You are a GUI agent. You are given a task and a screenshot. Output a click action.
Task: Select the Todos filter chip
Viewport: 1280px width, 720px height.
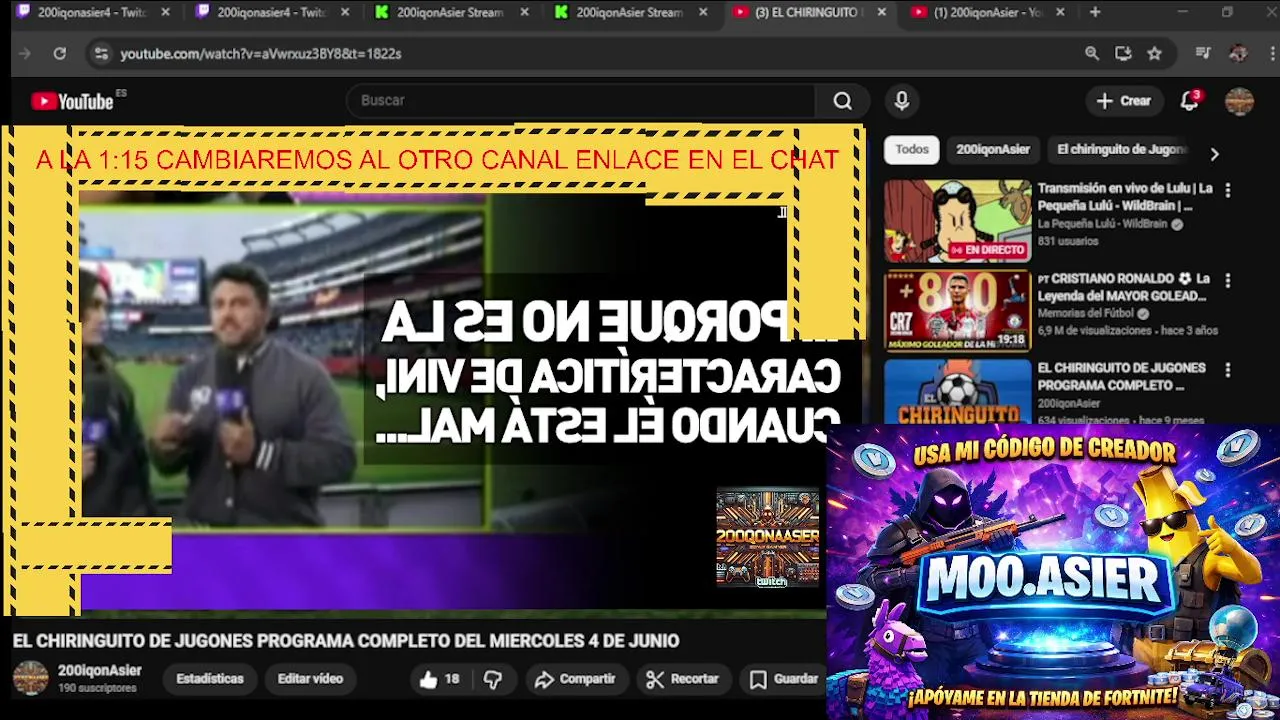coord(911,150)
